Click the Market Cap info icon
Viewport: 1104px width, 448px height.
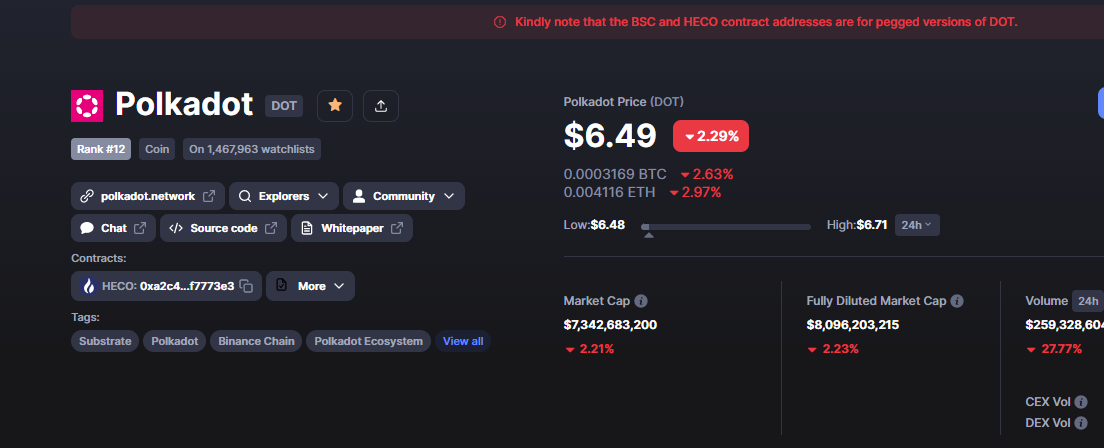[641, 301]
